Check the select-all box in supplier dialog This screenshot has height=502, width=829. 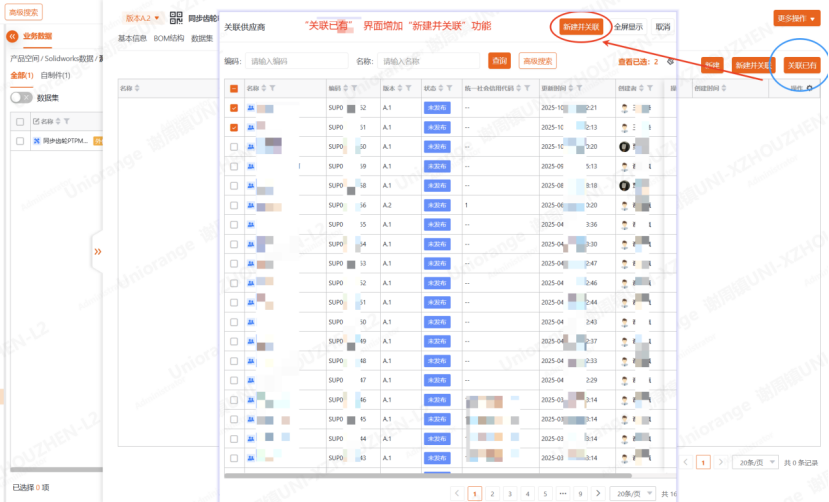[234, 88]
